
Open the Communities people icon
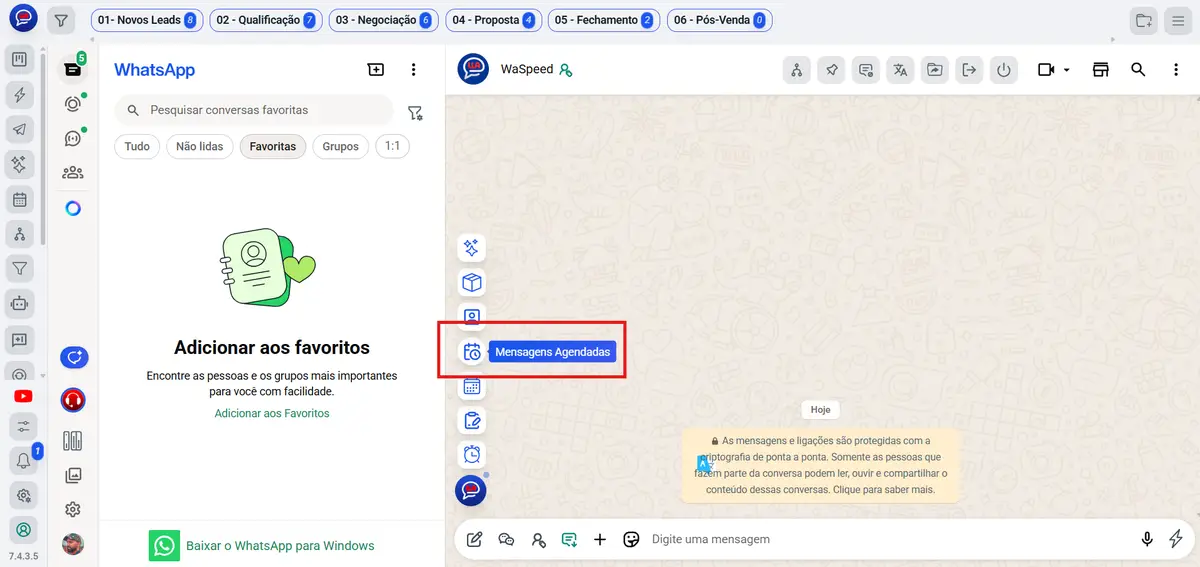(72, 173)
